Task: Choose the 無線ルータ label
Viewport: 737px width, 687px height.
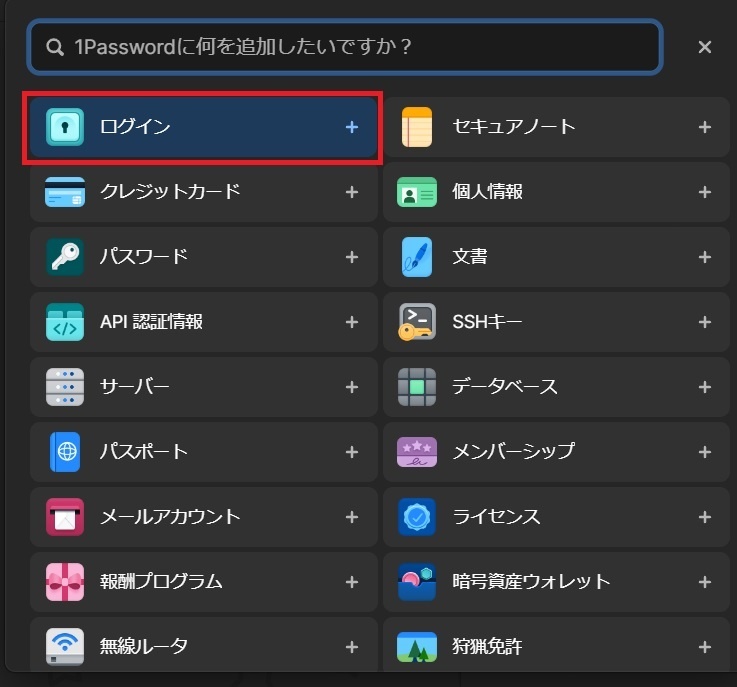Action: (x=144, y=647)
